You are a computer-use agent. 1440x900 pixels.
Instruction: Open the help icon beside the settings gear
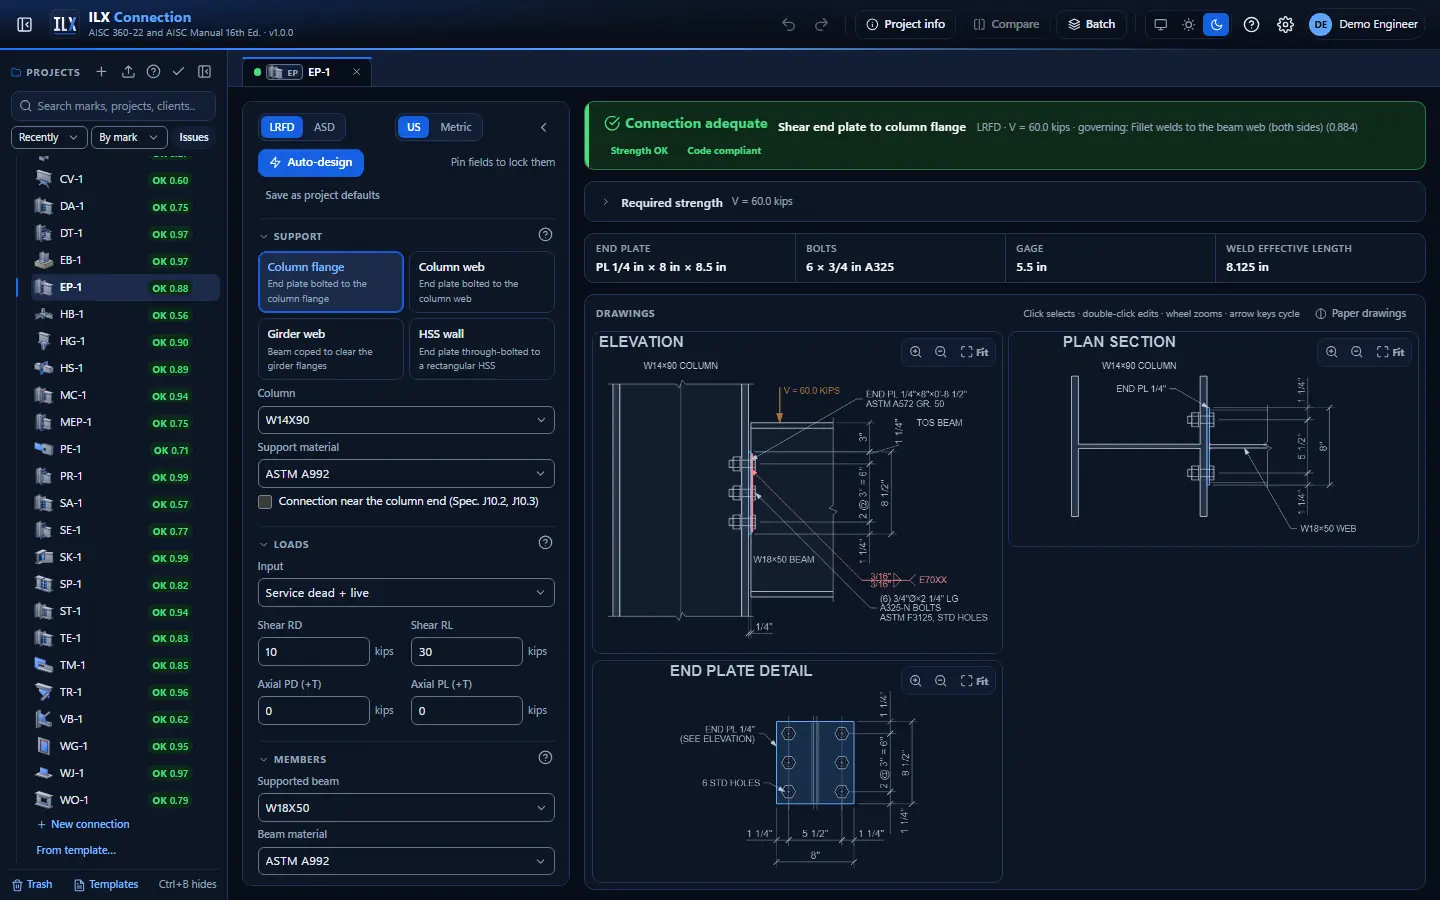pyautogui.click(x=1251, y=24)
